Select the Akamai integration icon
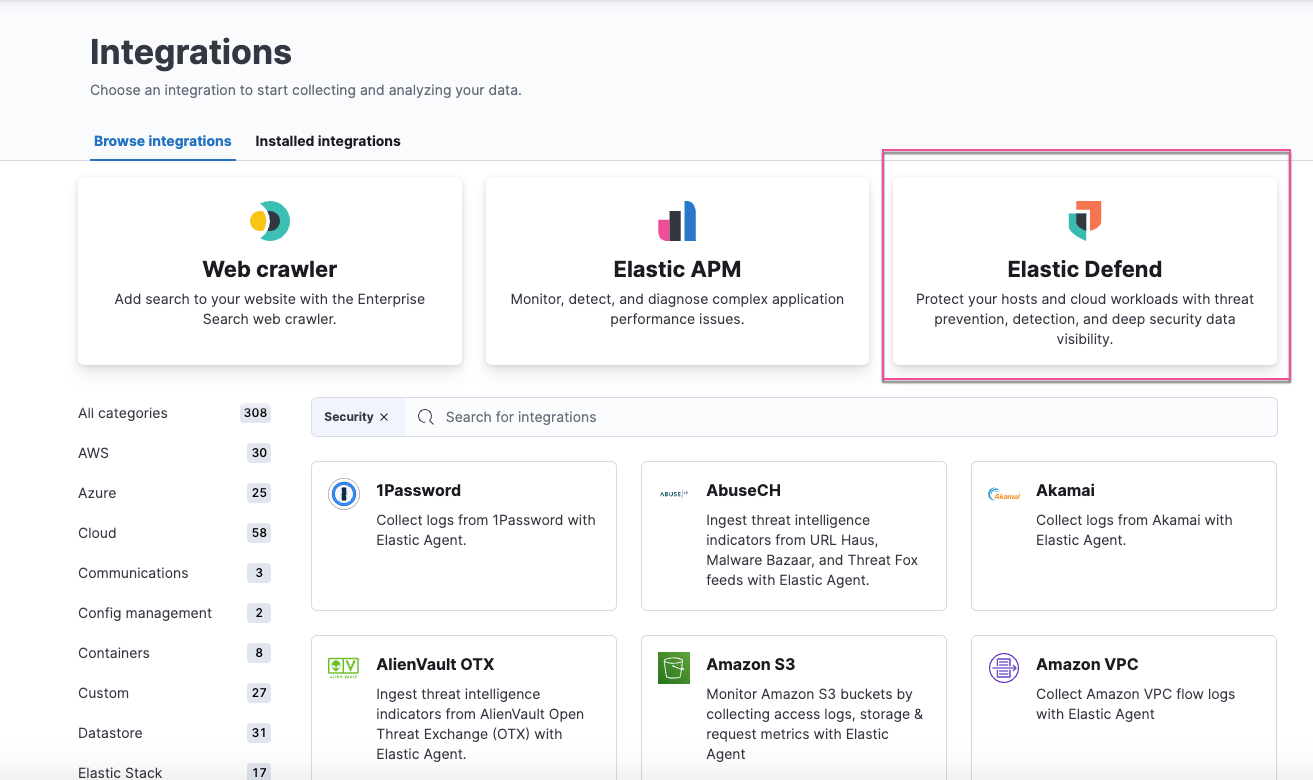 [x=1003, y=492]
